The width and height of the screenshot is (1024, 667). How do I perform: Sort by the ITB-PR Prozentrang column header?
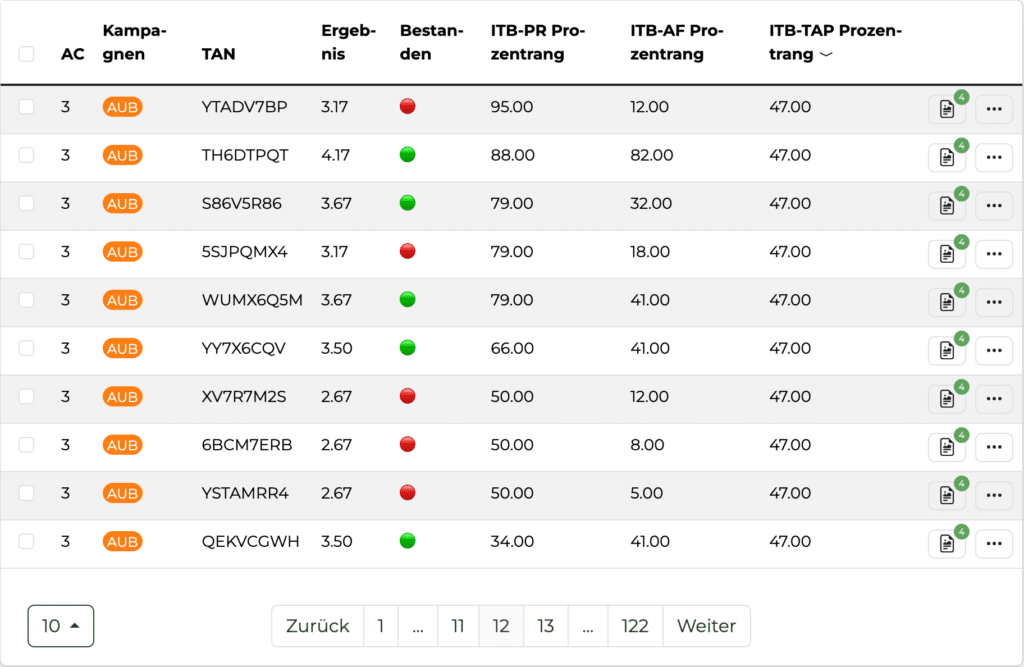(x=537, y=42)
